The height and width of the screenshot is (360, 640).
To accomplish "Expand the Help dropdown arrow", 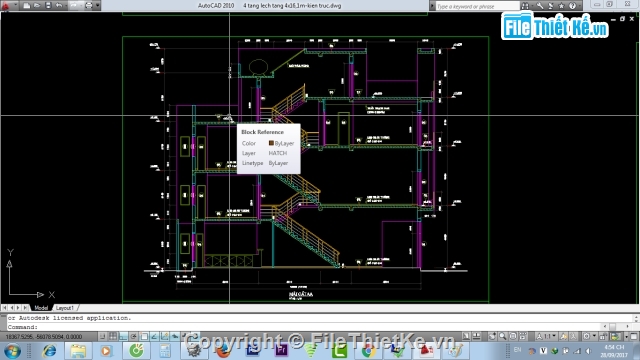I will point(580,6).
